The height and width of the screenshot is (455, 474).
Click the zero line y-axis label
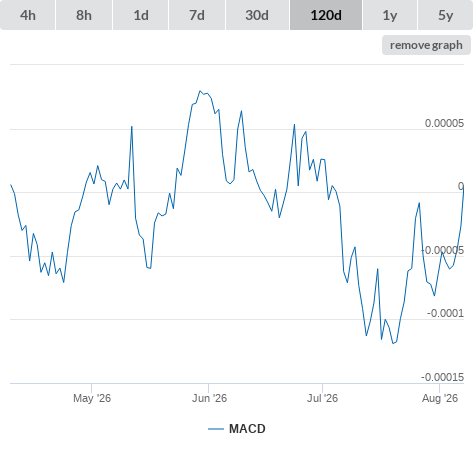[461, 186]
